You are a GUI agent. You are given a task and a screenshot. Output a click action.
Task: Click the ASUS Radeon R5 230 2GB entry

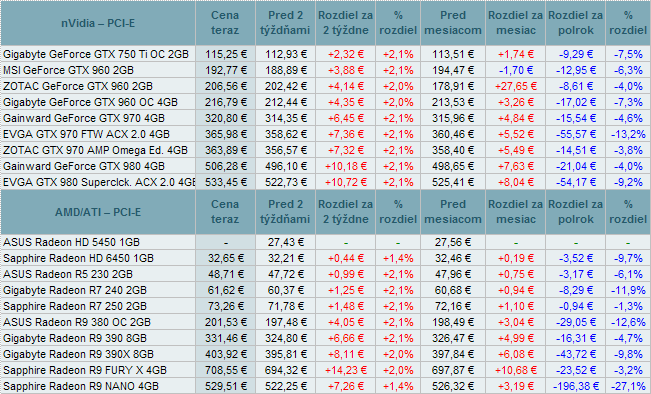point(68,274)
